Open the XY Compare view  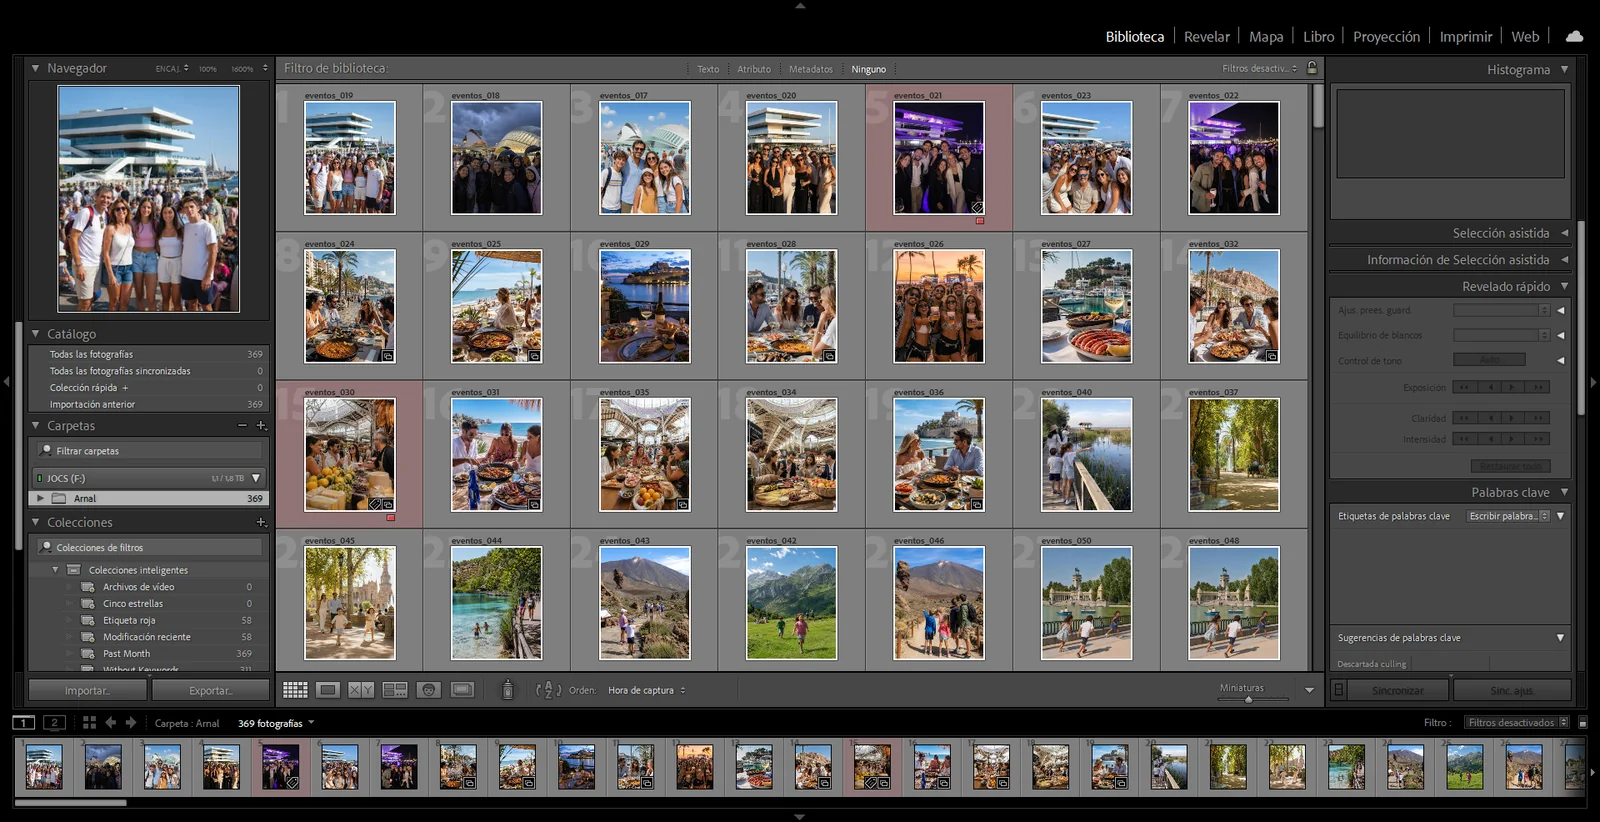(x=361, y=690)
